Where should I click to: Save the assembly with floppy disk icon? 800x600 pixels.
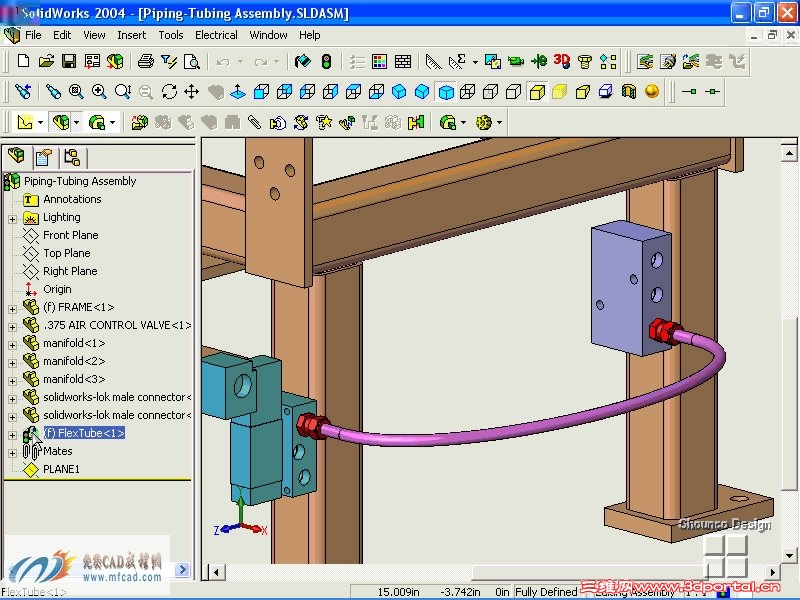pos(69,61)
